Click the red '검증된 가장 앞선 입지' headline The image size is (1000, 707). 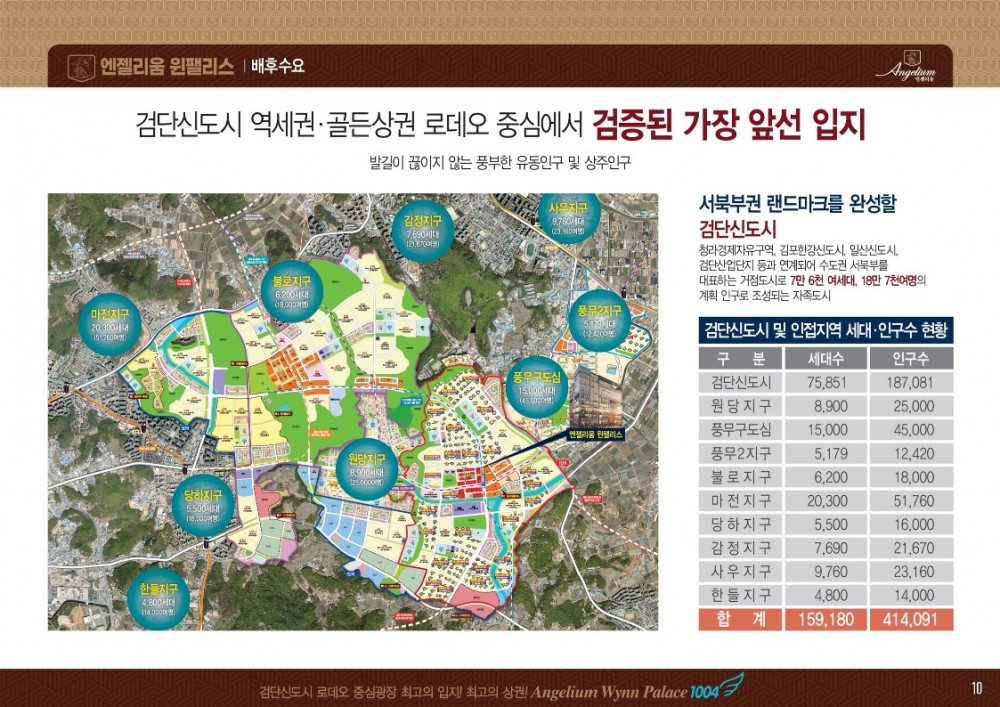pyautogui.click(x=729, y=125)
